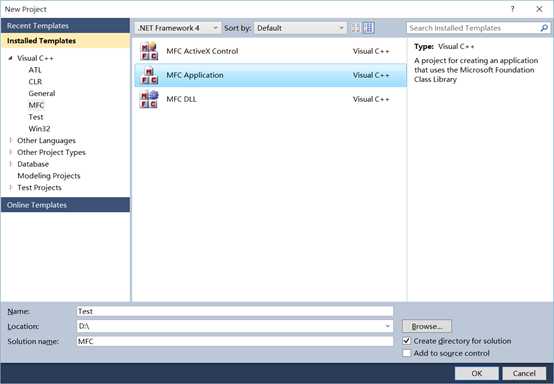The width and height of the screenshot is (554, 384).
Task: Open the Online Templates section
Action: tap(65, 205)
